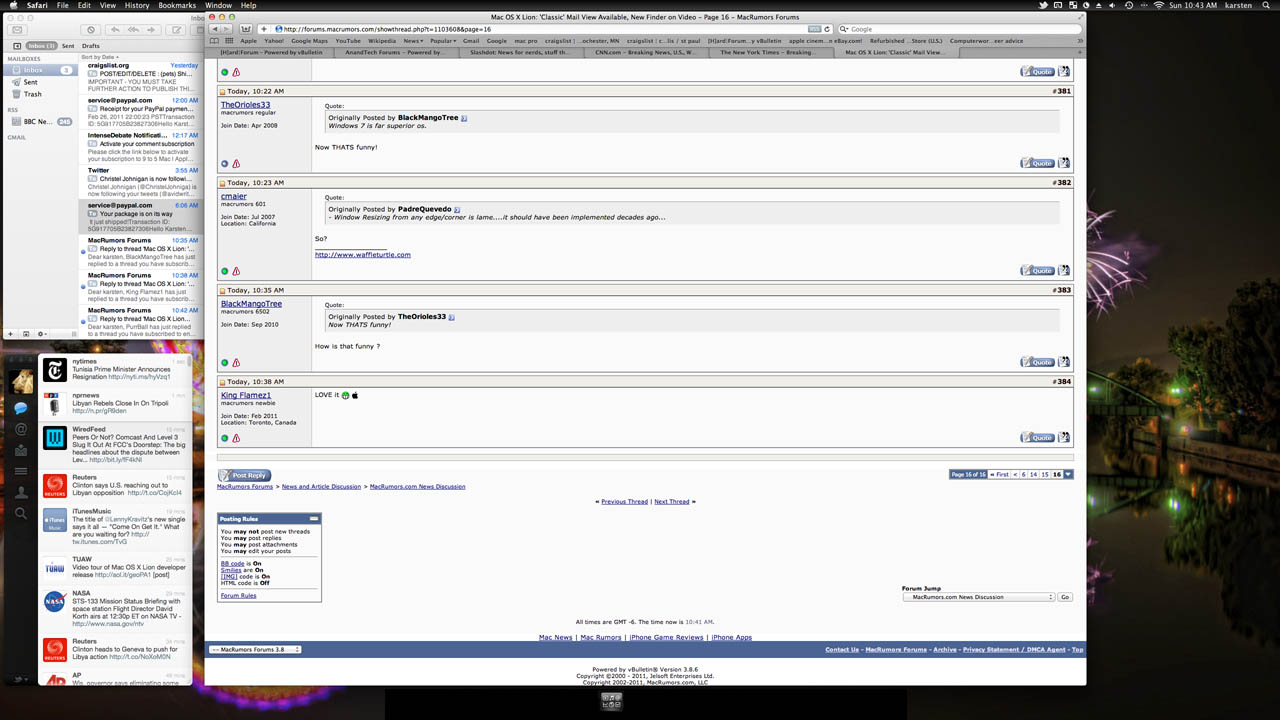1280x720 pixels.
Task: Open the Forum Jump dropdown
Action: 978,597
